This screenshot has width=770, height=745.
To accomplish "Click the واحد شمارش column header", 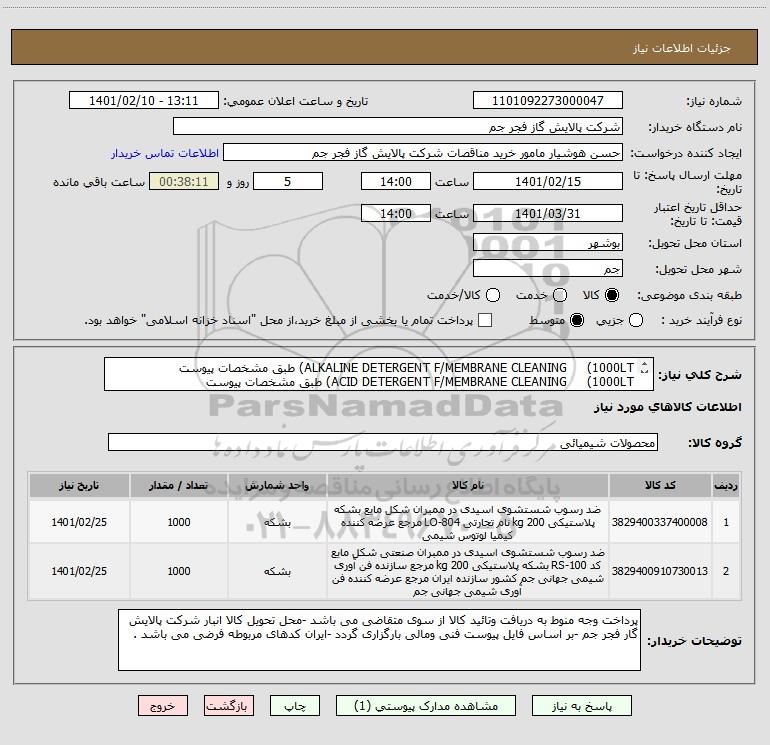I will click(x=277, y=485).
